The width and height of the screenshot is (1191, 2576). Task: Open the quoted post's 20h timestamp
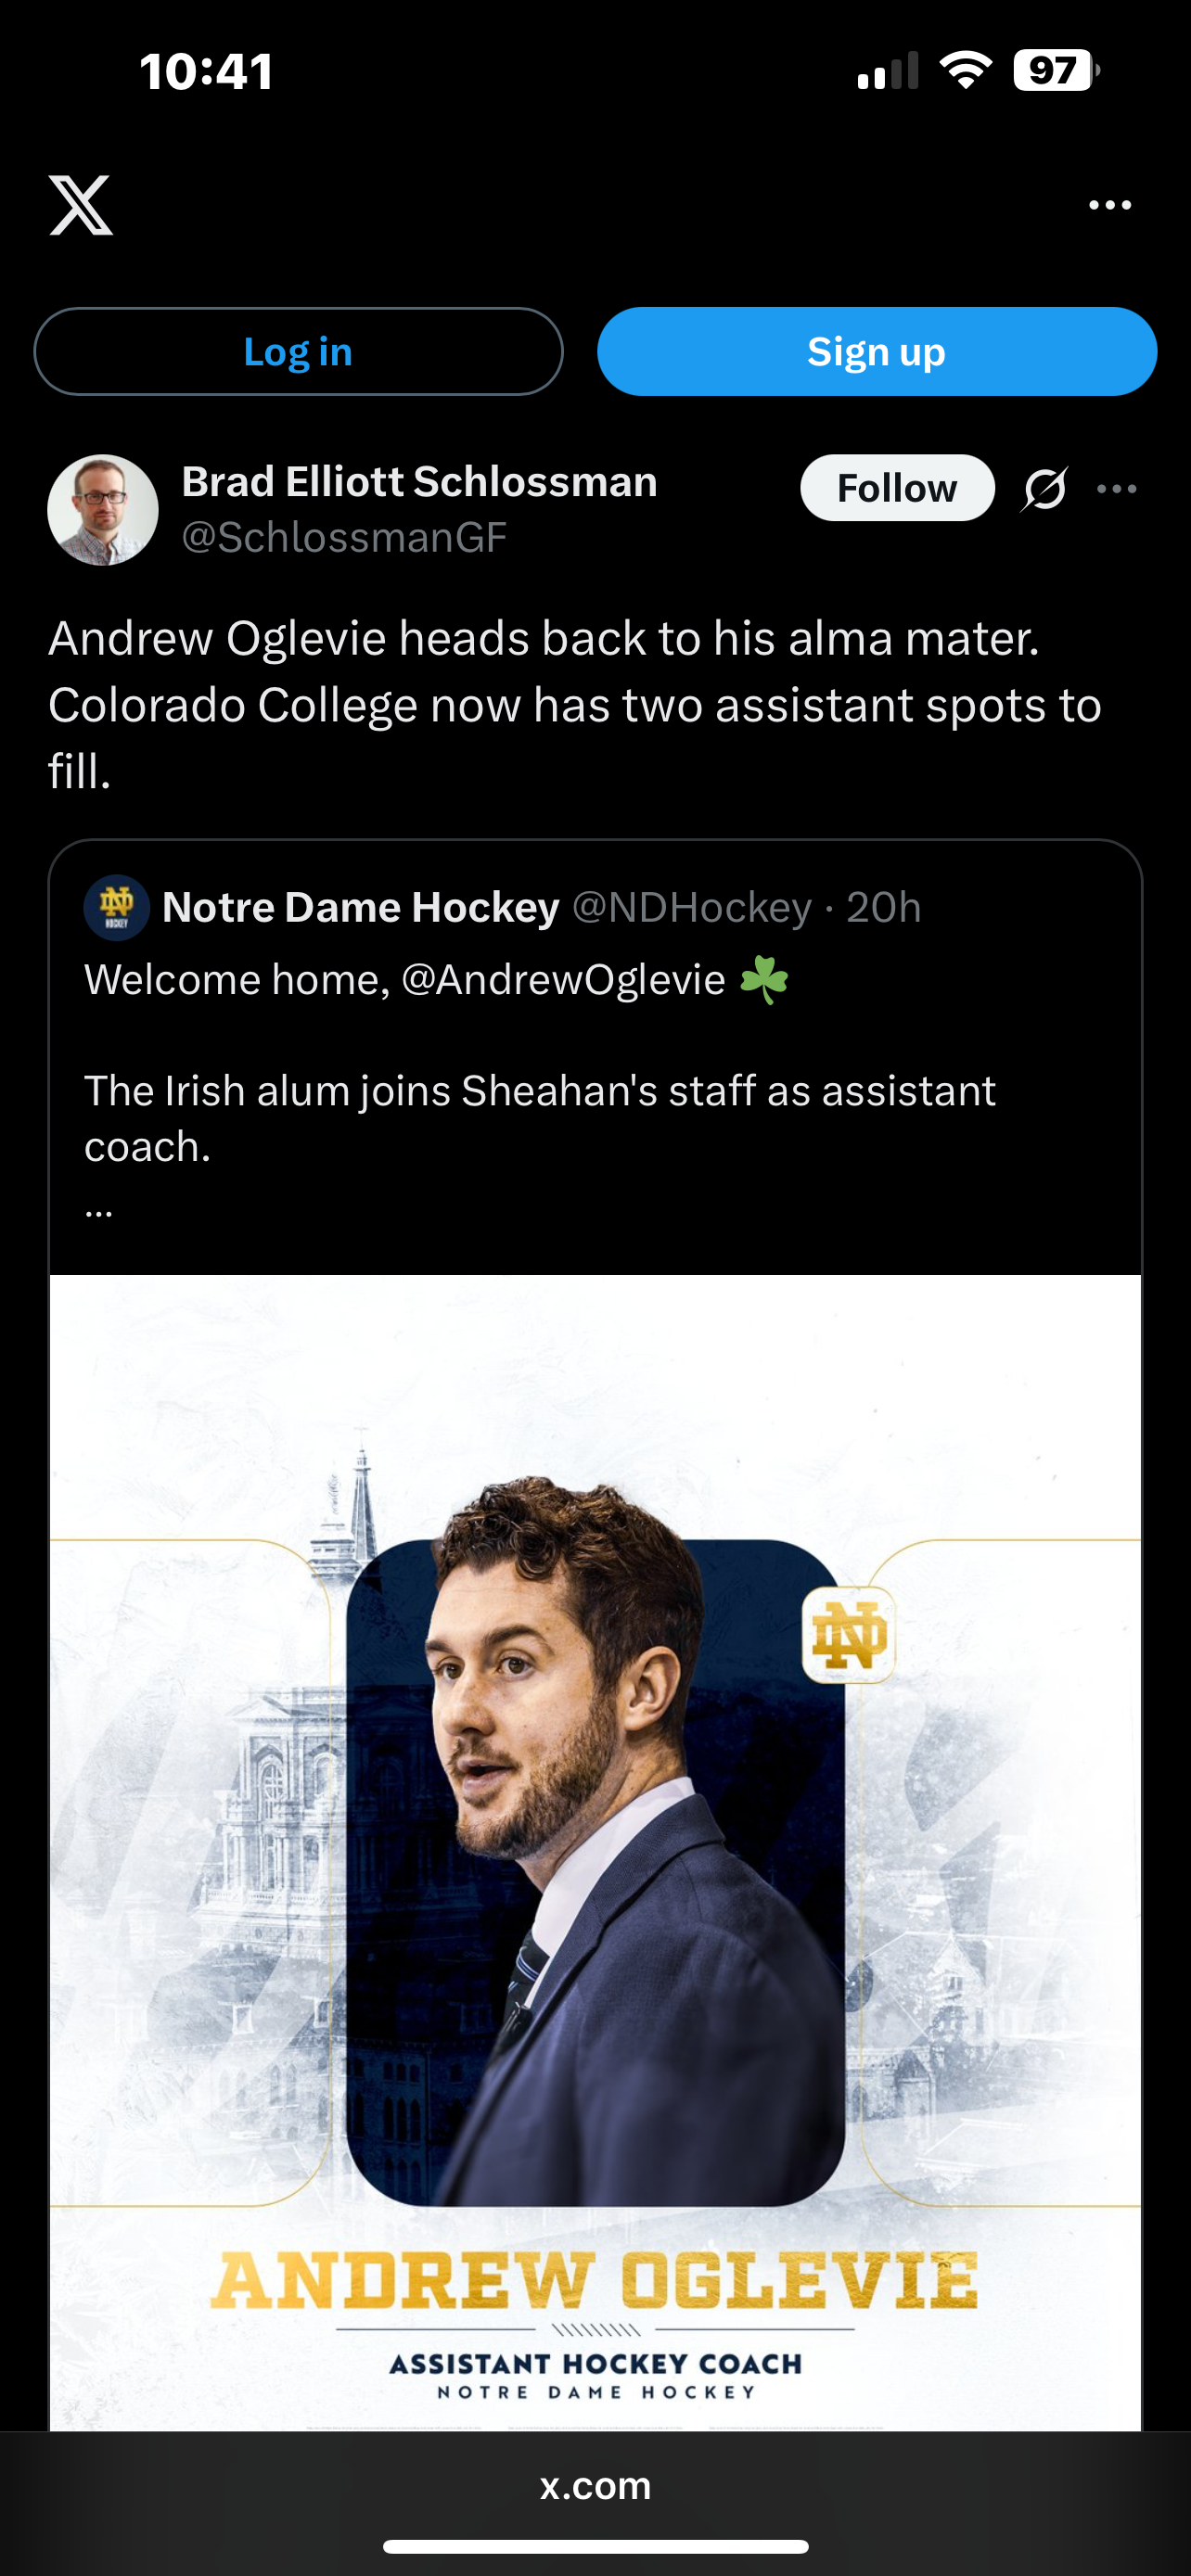tap(883, 907)
